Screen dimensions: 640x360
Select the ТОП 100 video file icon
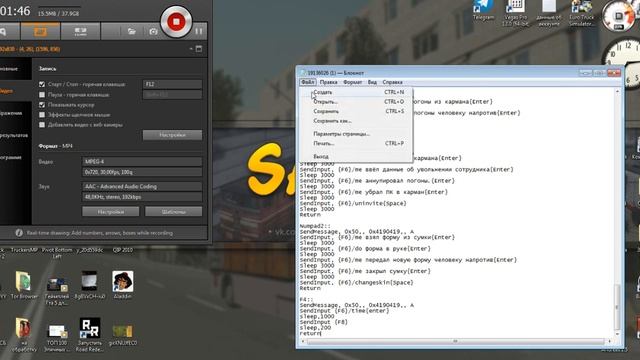click(x=57, y=337)
